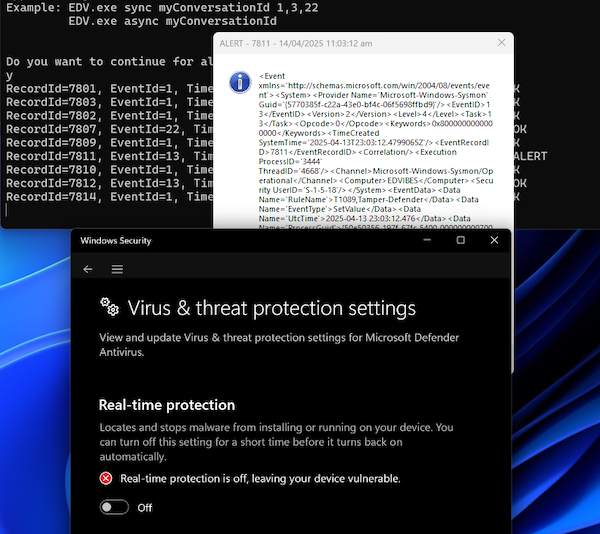600x534 pixels.
Task: Maximize the Windows Security window
Action: coord(461,240)
